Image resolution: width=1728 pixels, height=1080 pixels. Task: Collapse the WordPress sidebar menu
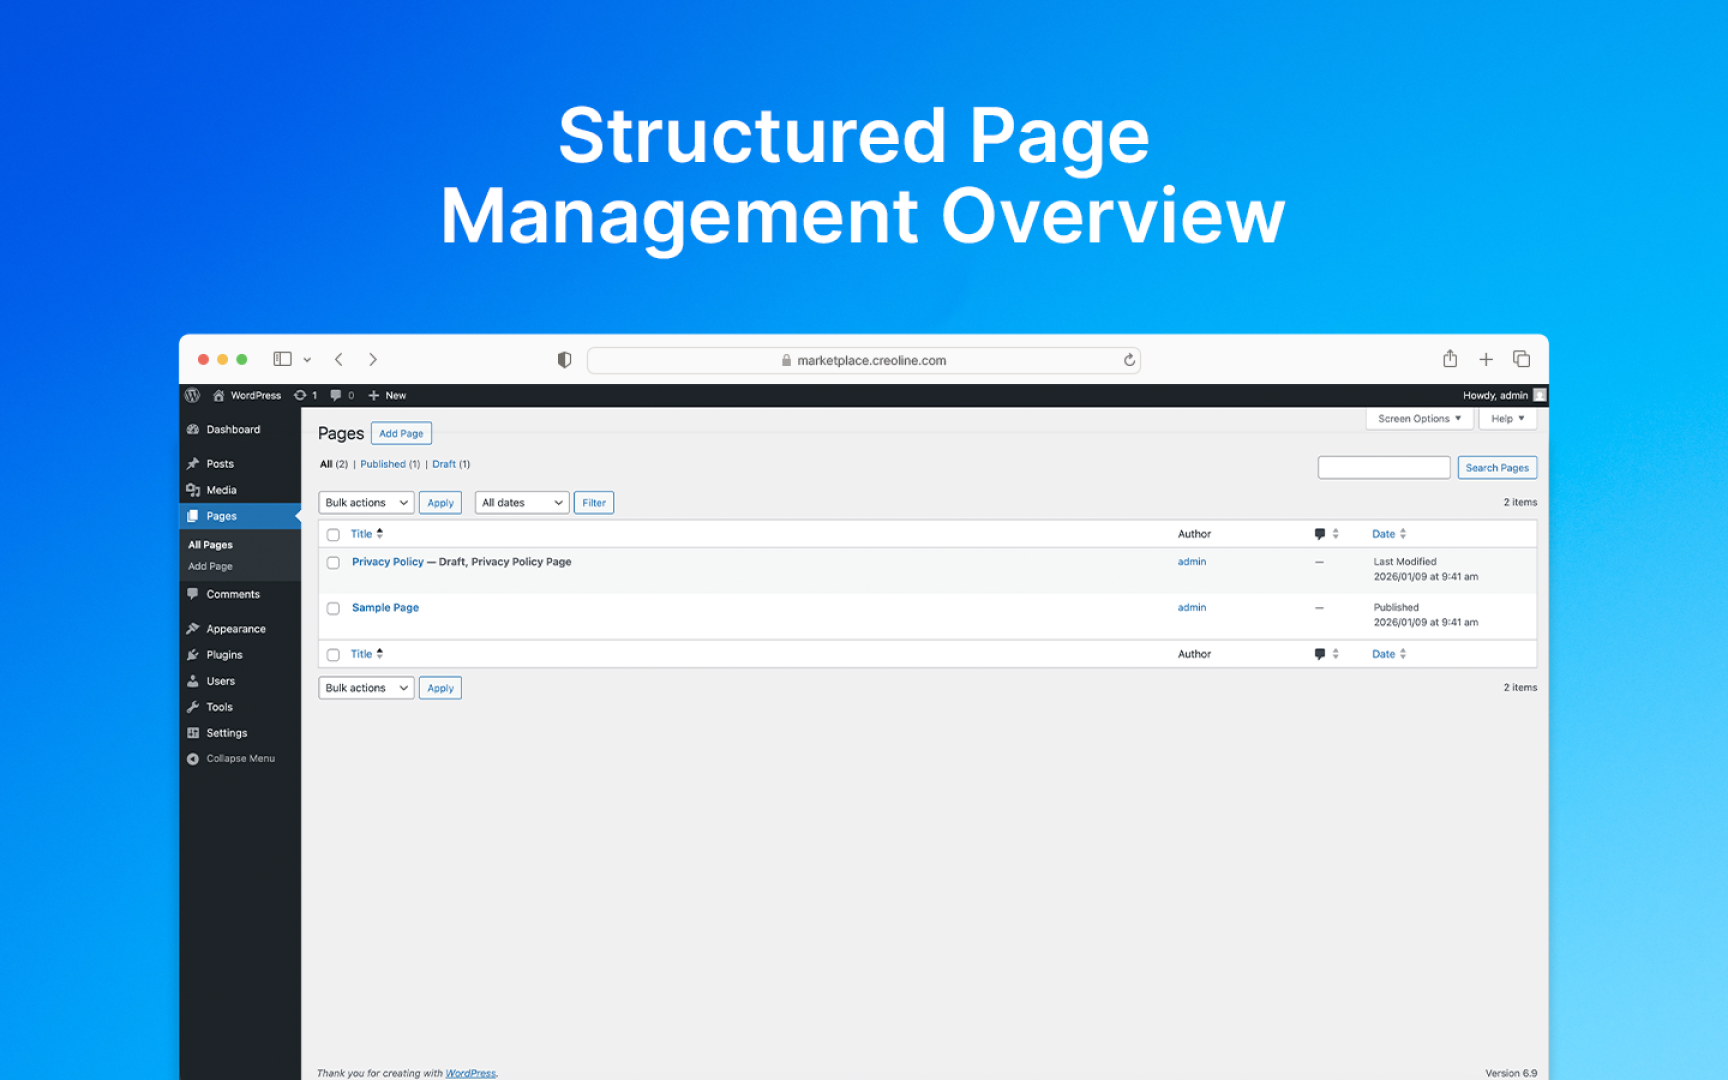[231, 759]
